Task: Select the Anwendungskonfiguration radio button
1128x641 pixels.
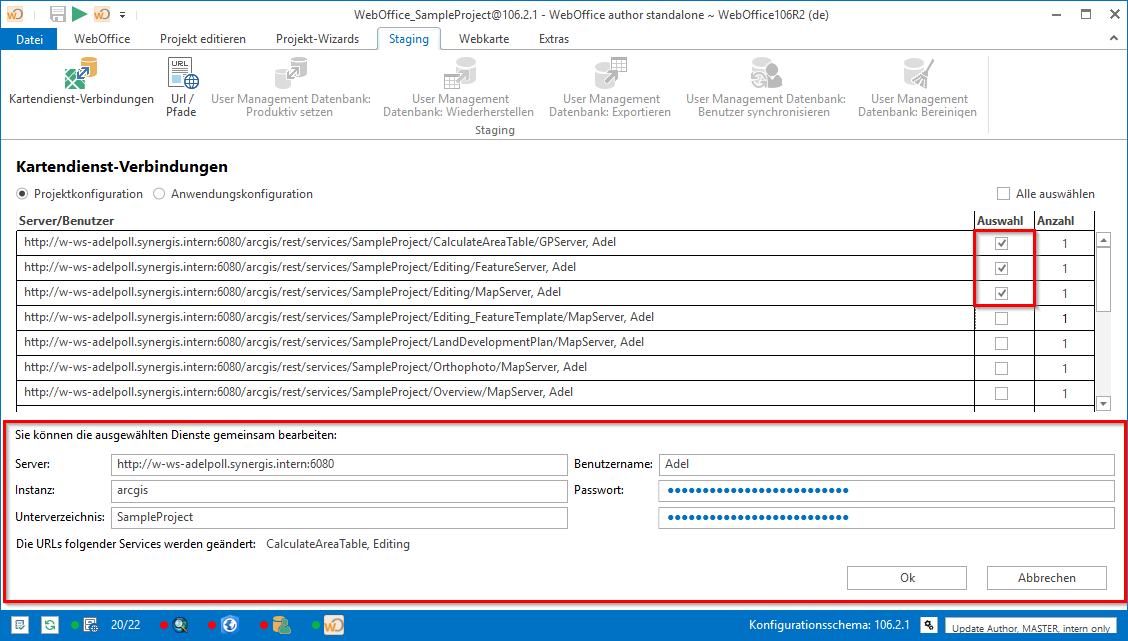Action: pos(159,194)
